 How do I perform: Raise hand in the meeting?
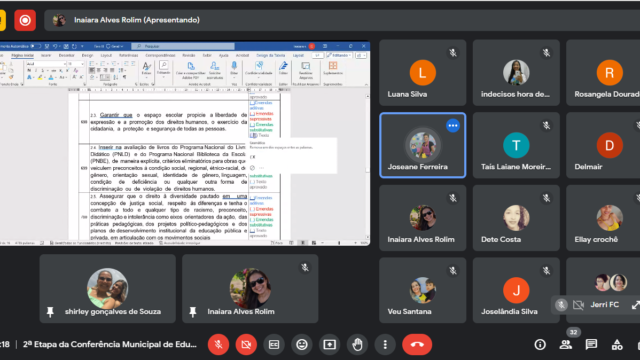point(357,344)
